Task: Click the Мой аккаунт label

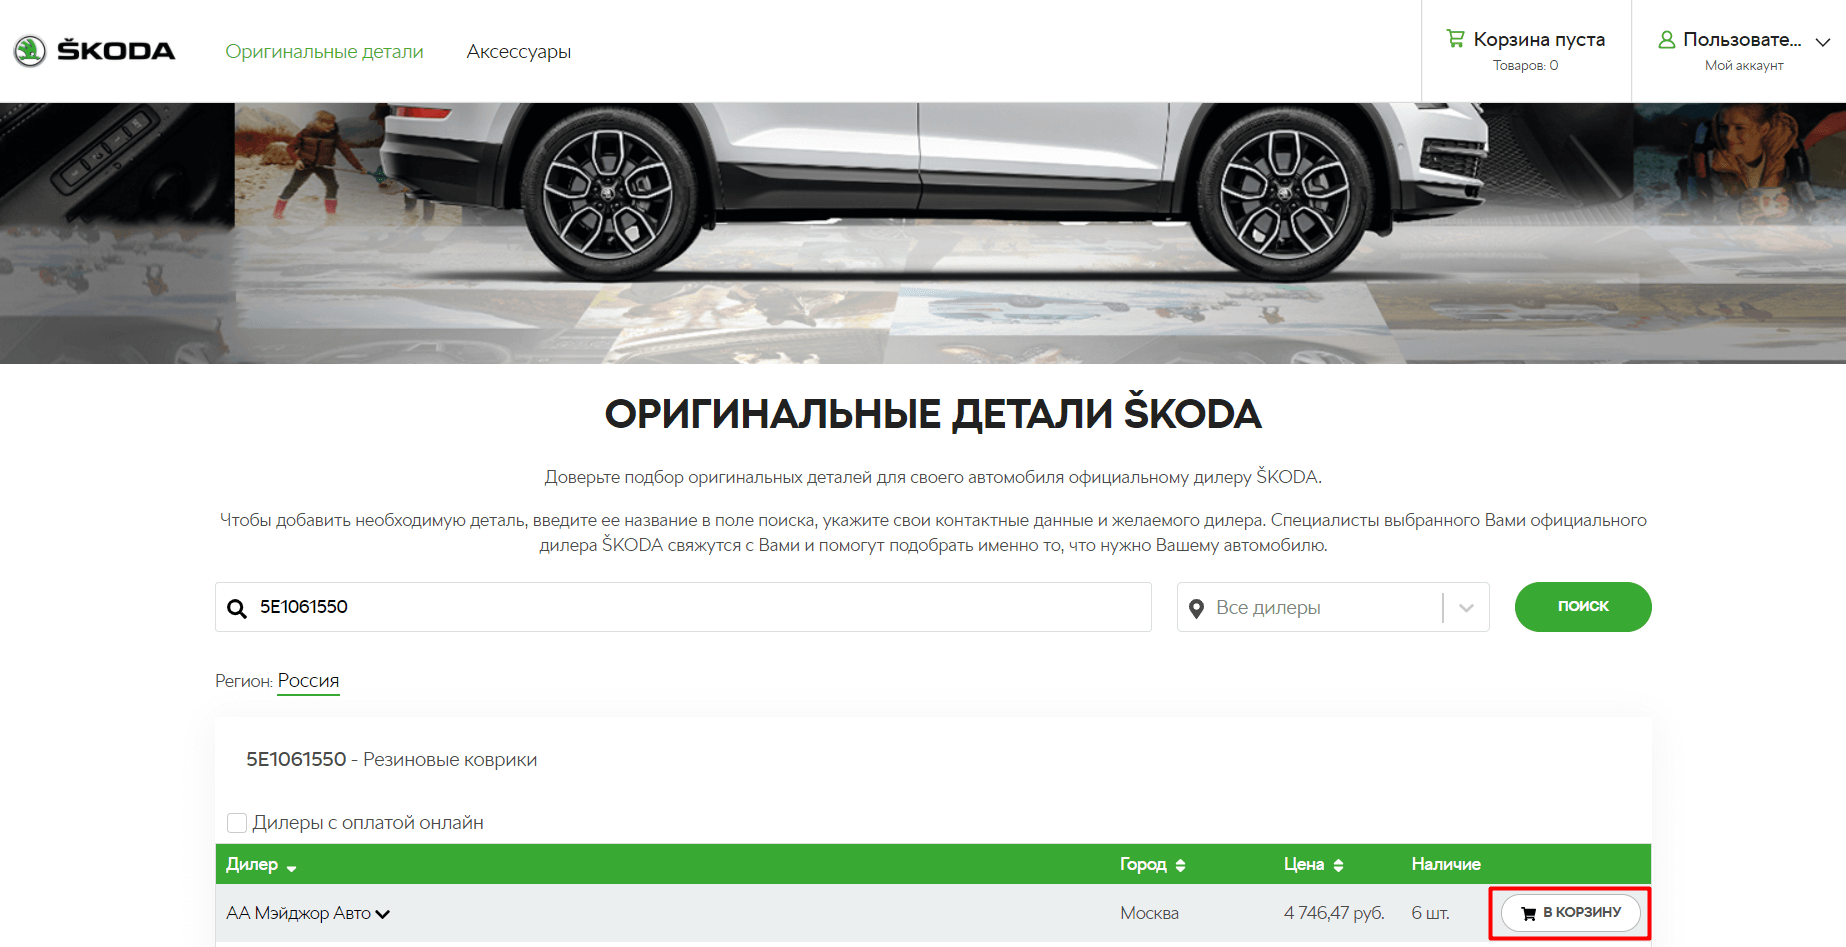Action: click(x=1744, y=65)
